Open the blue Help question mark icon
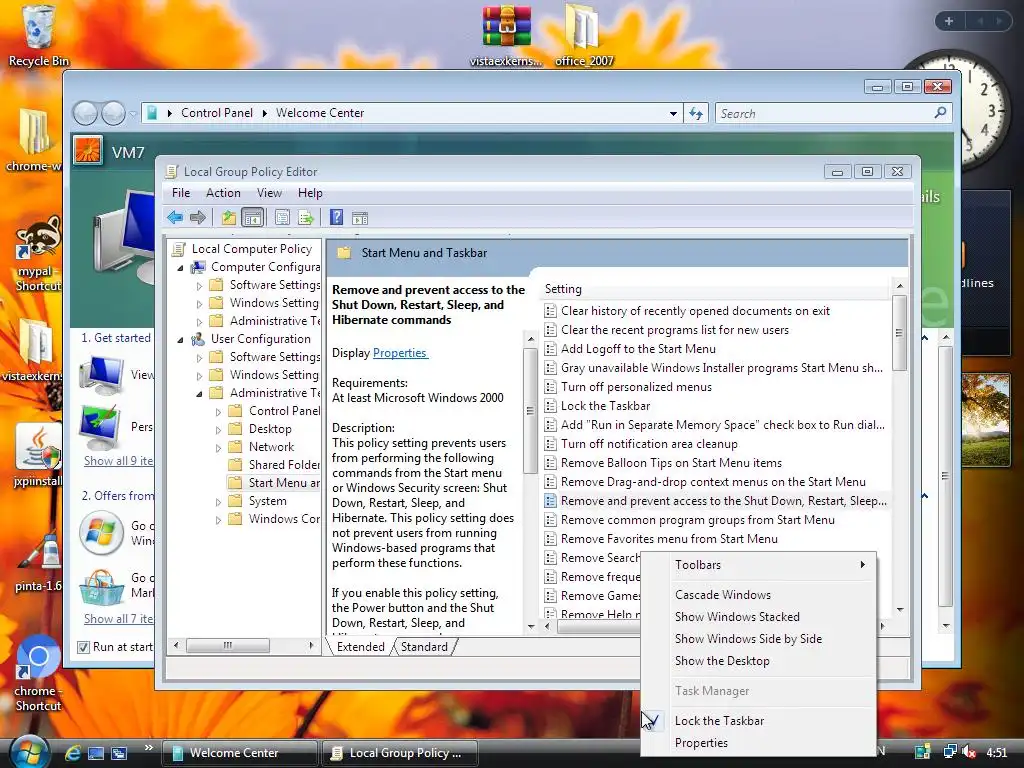This screenshot has width=1024, height=768. point(336,217)
